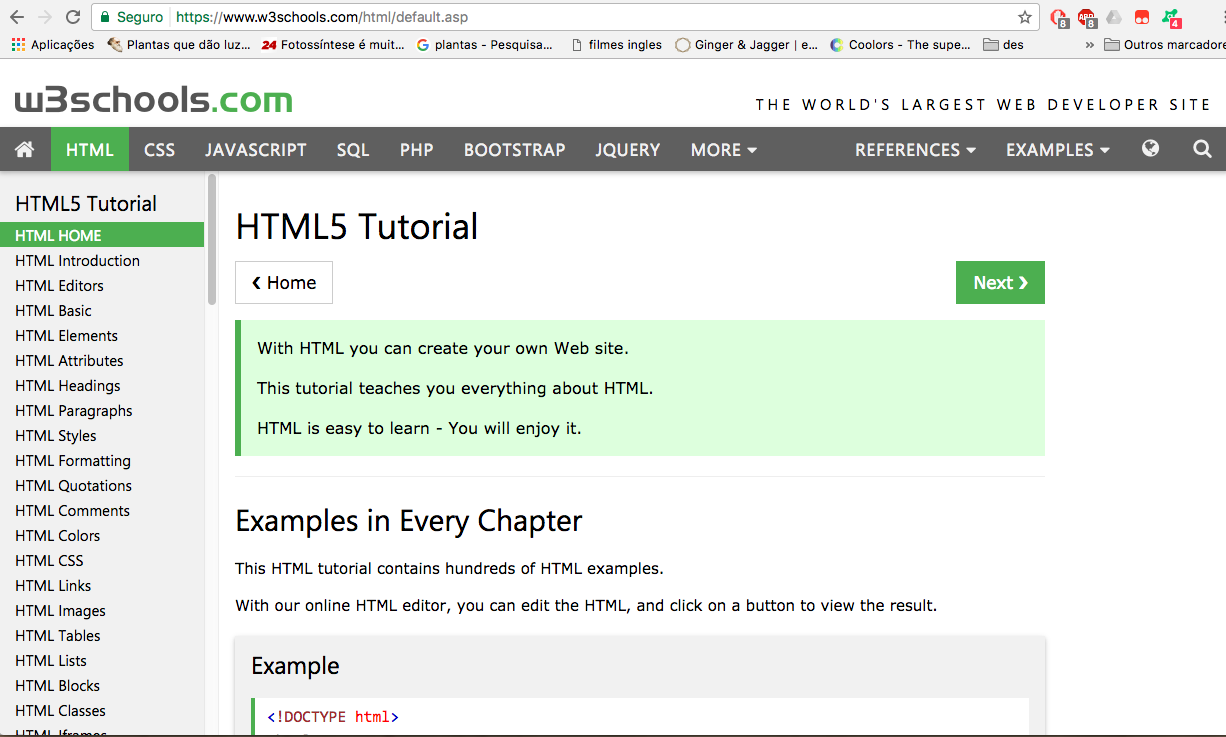Open the EXAMPLES dropdown menu
Image resolution: width=1226 pixels, height=737 pixels.
[1058, 149]
